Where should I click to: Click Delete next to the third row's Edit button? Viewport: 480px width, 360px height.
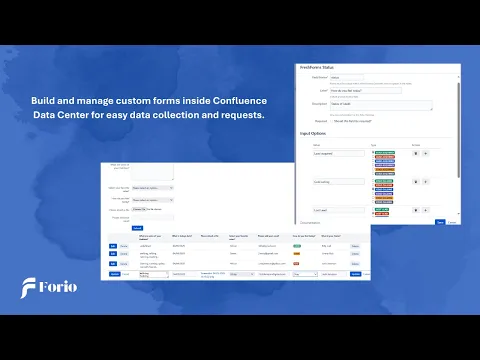[124, 264]
